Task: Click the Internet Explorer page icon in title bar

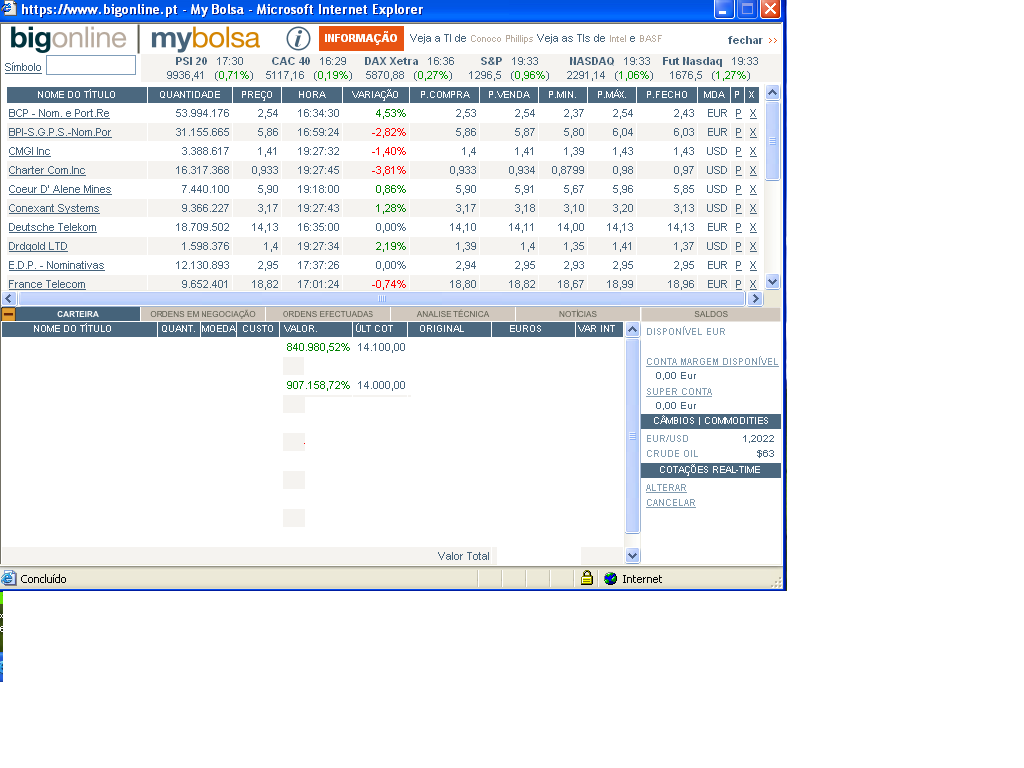Action: point(10,8)
